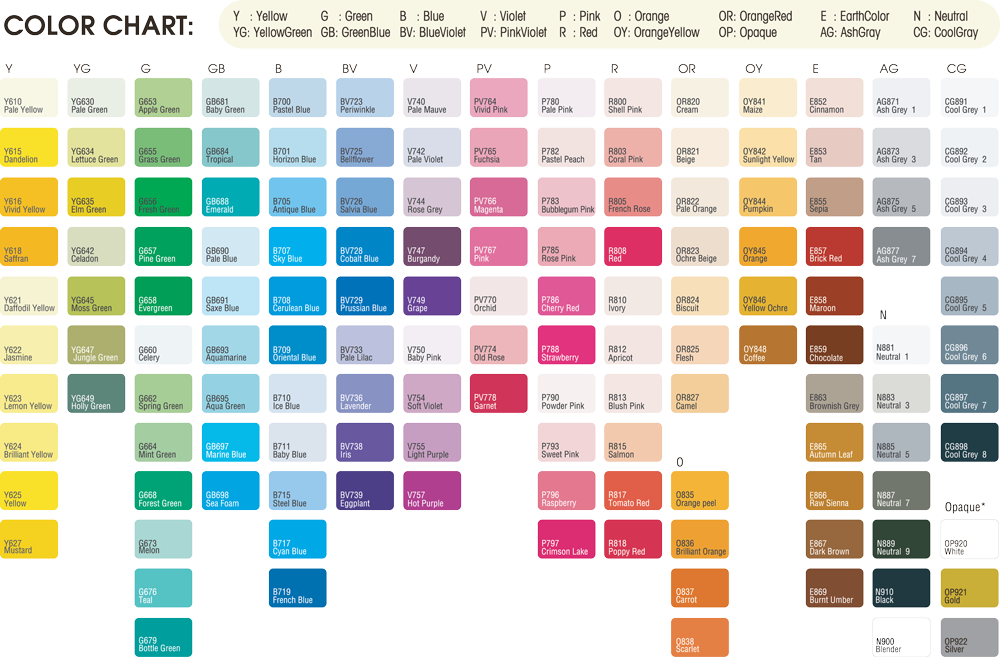Screen dimensions: 1000x657
Task: Click the N900 Blender swatch
Action: [900, 636]
